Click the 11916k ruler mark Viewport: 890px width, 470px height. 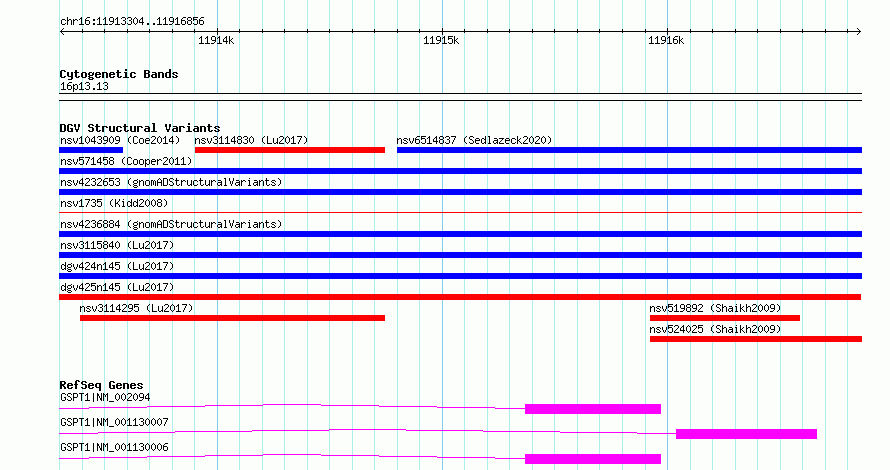click(x=666, y=40)
